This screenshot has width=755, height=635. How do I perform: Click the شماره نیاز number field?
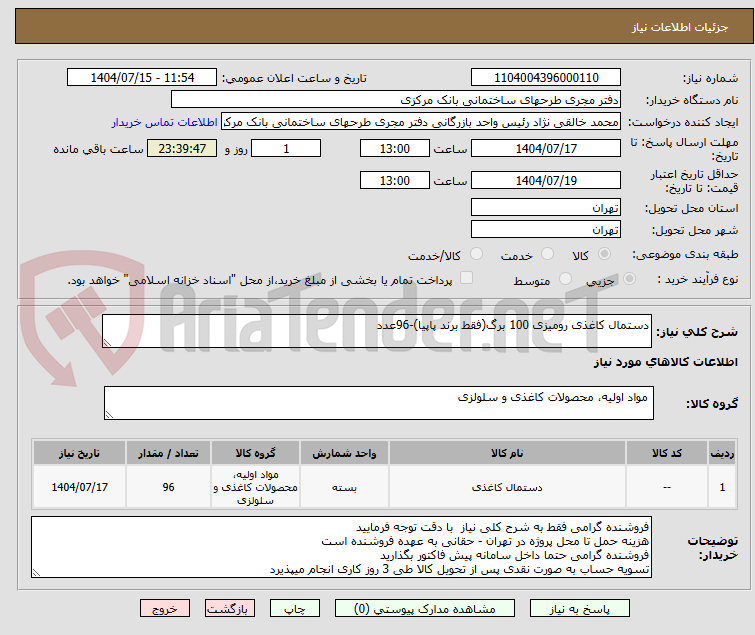[x=546, y=77]
